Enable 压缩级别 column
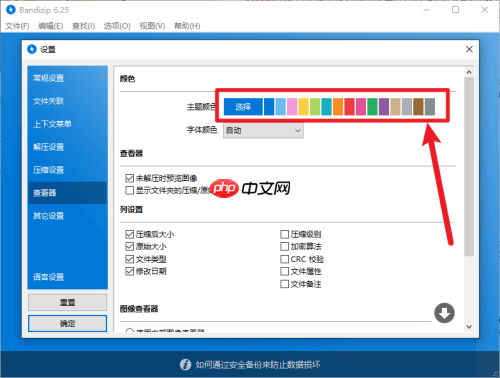500x378 pixels. (284, 234)
